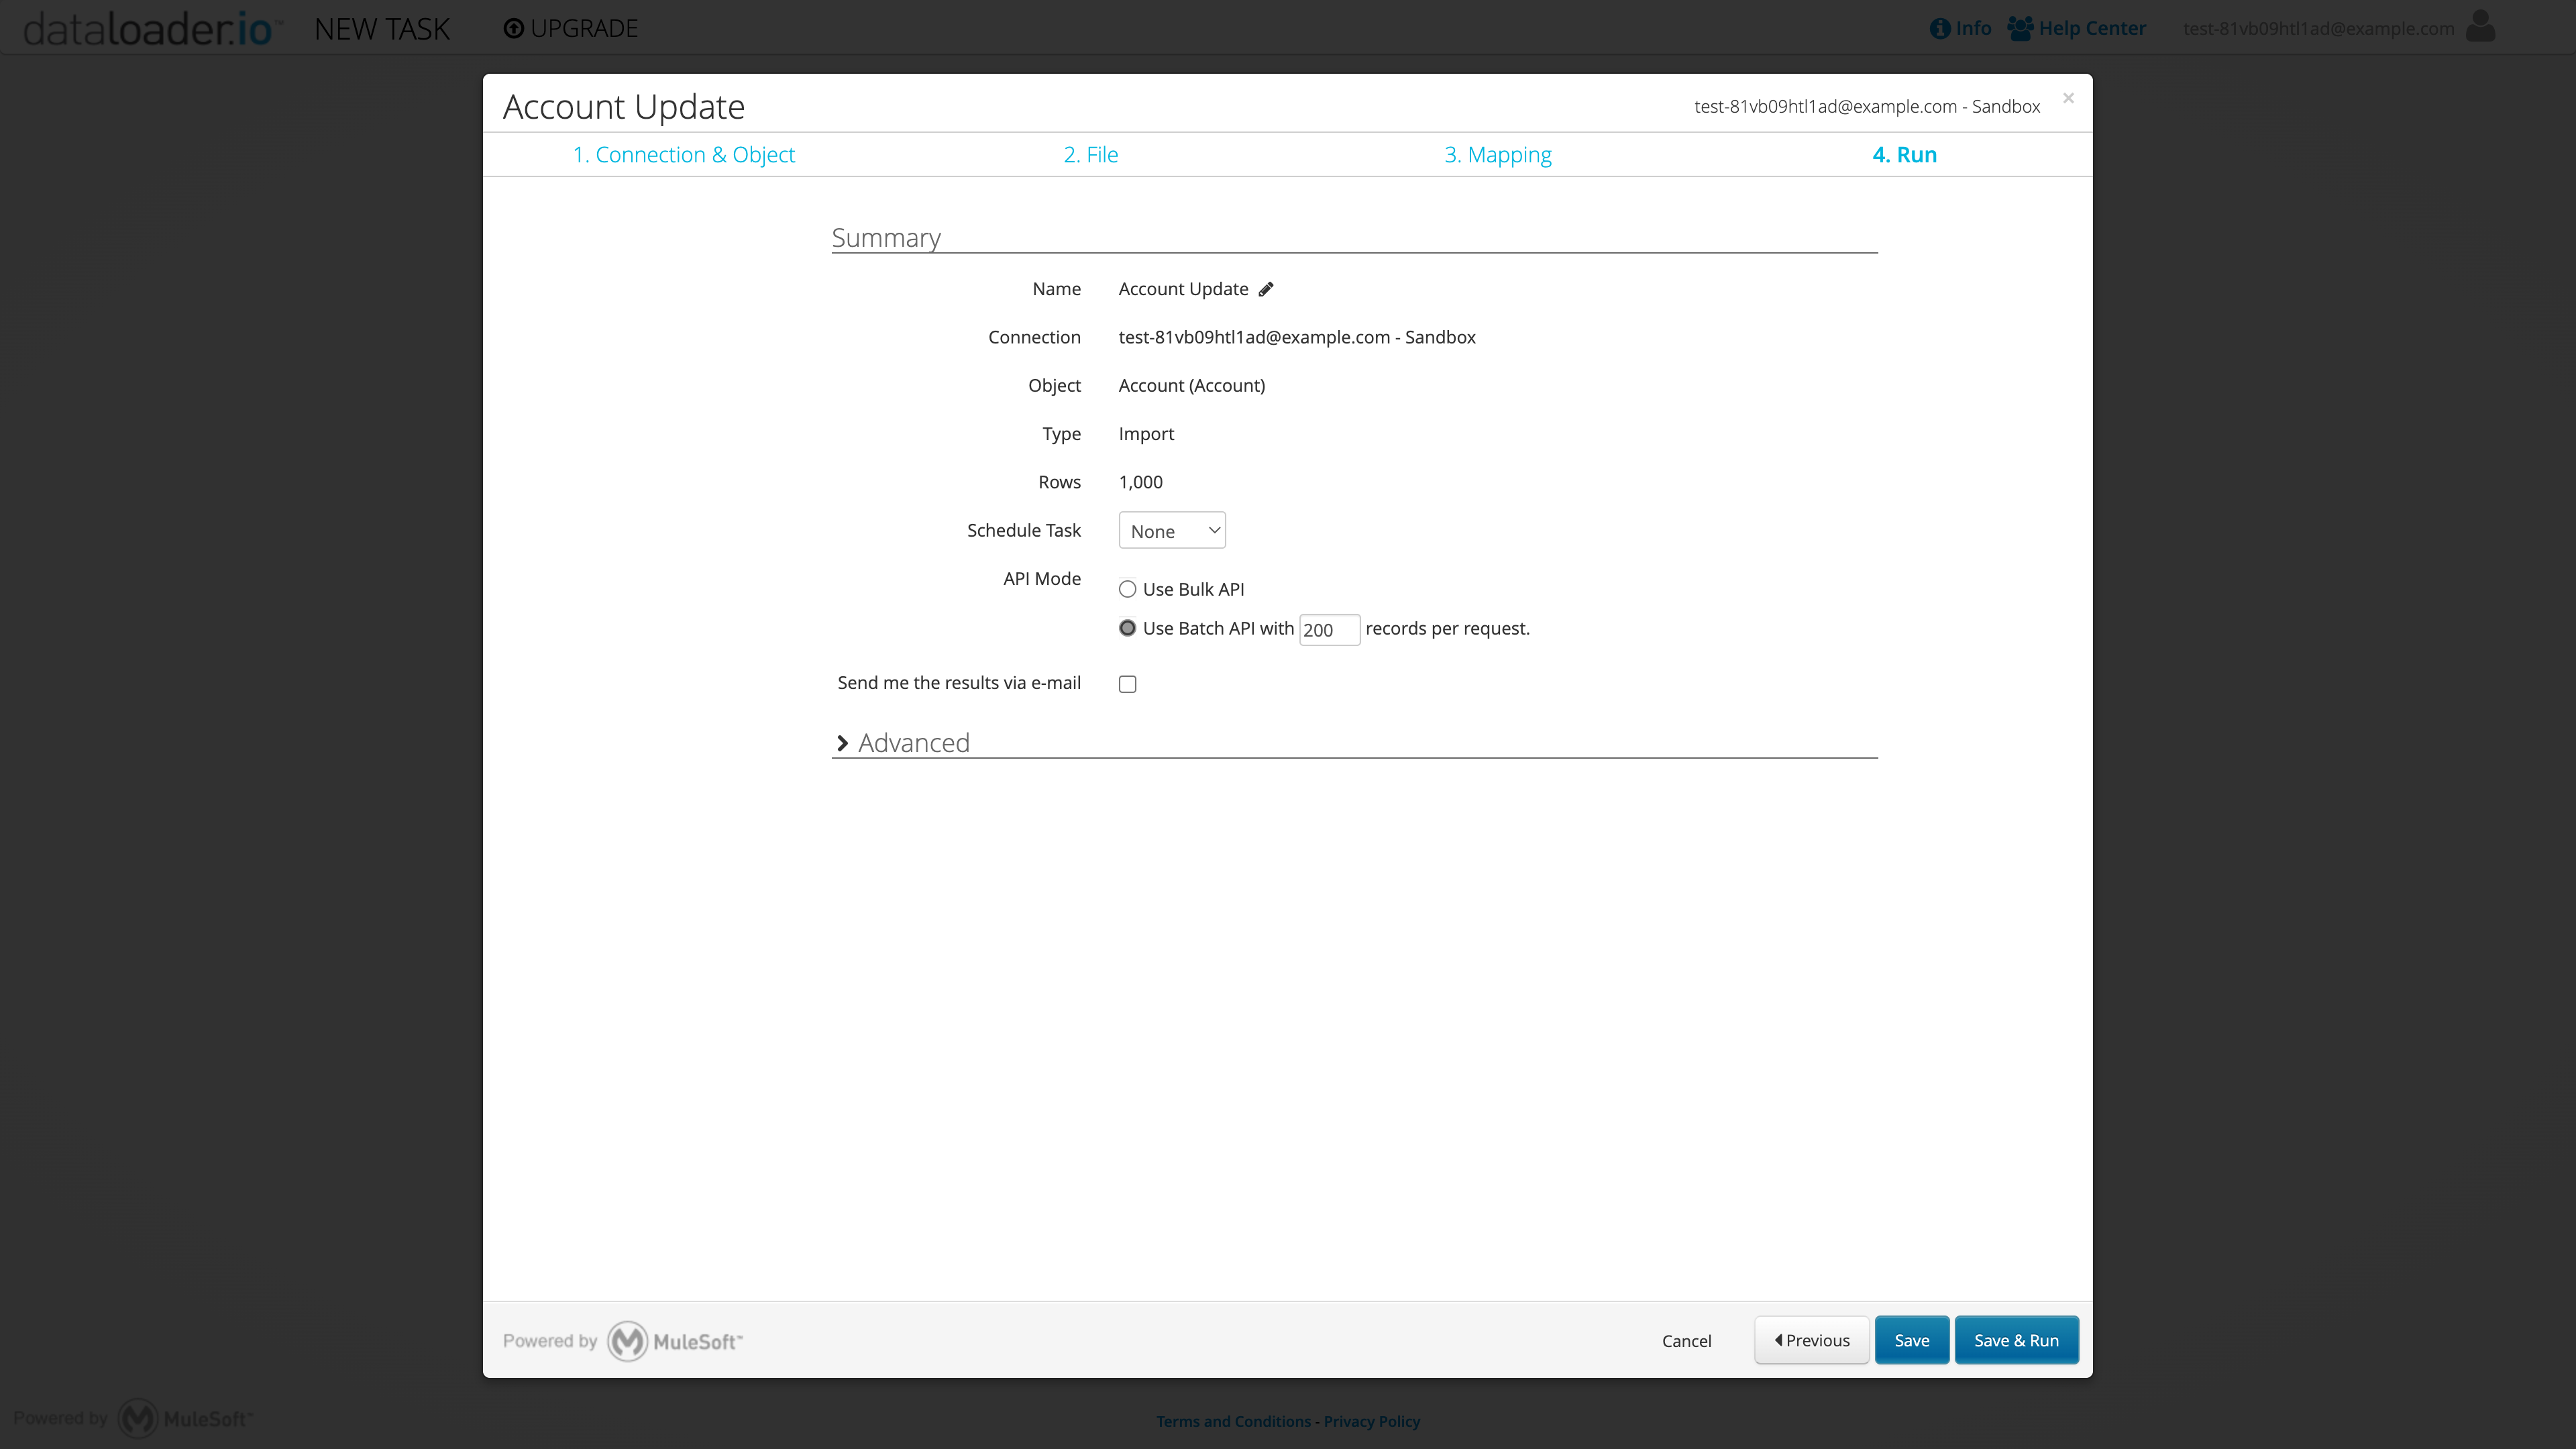The height and width of the screenshot is (1449, 2576).
Task: Open the Schedule Task dropdown
Action: click(x=1171, y=530)
